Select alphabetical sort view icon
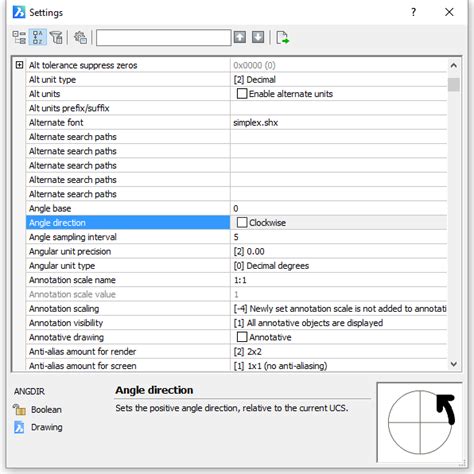 (x=38, y=37)
